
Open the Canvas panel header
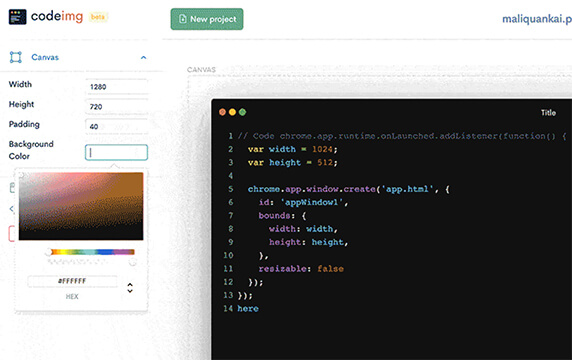78,57
